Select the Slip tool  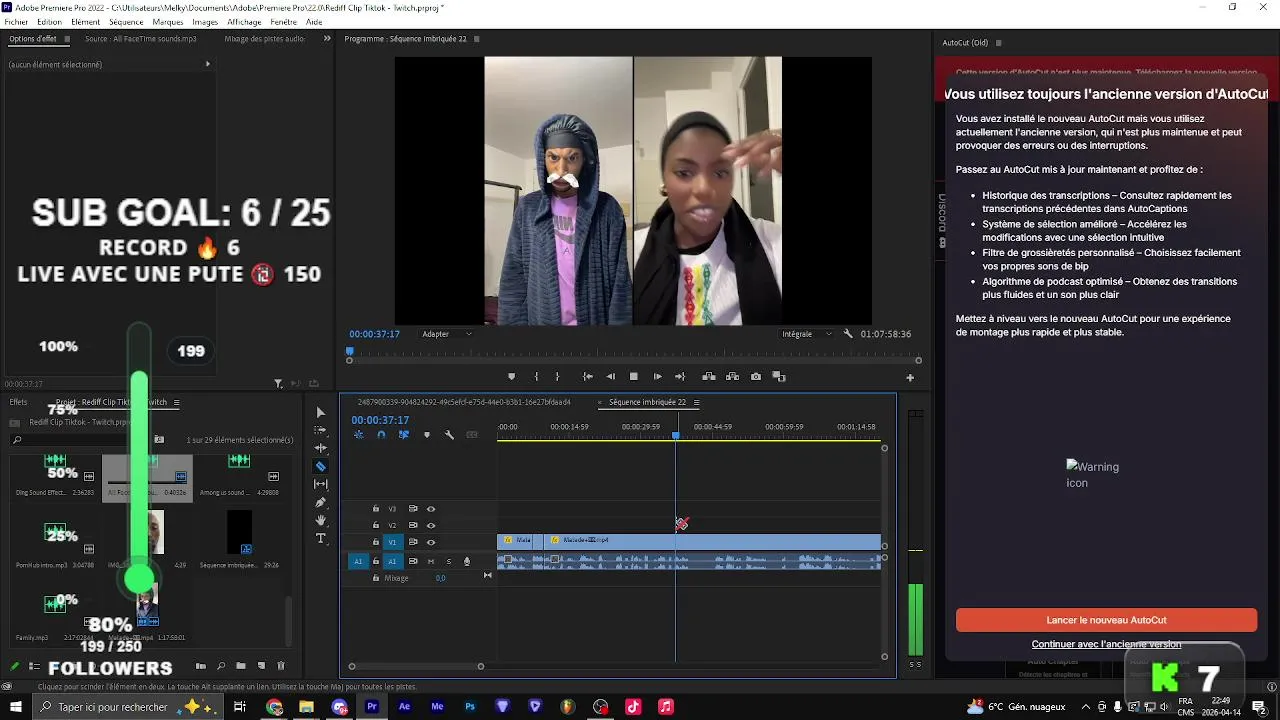pyautogui.click(x=320, y=484)
